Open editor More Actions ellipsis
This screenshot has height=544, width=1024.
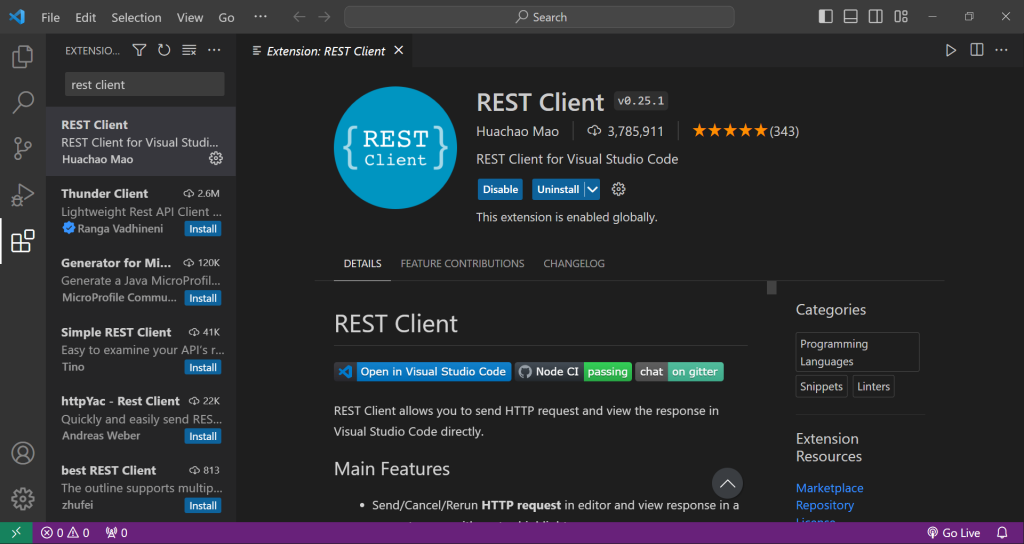(x=1001, y=50)
